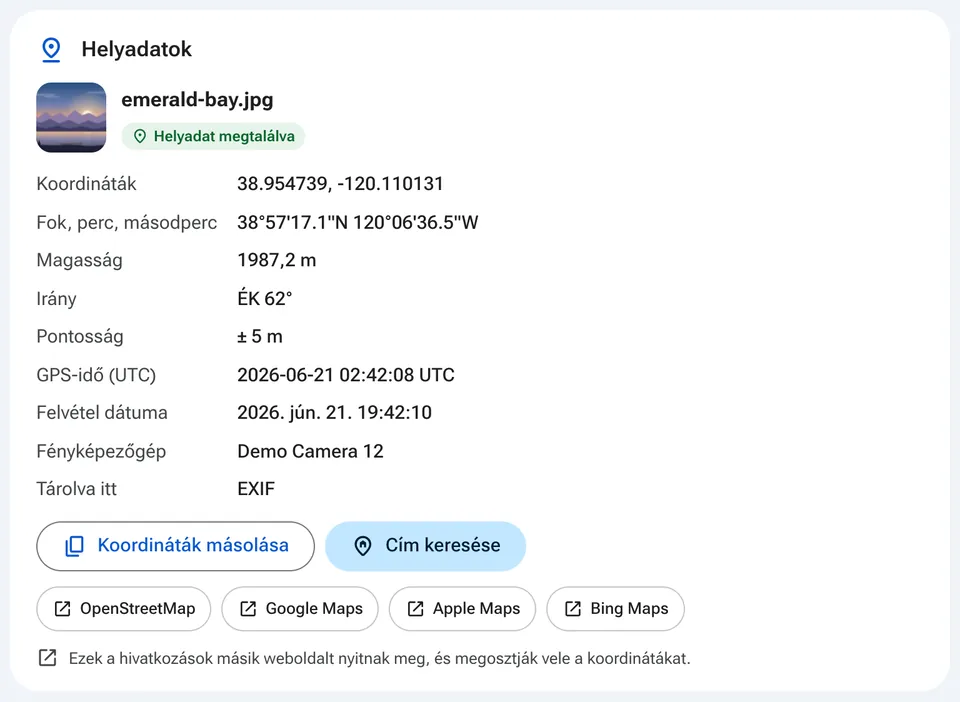Look up address with Cím keresése
The image size is (960, 702).
(x=426, y=546)
